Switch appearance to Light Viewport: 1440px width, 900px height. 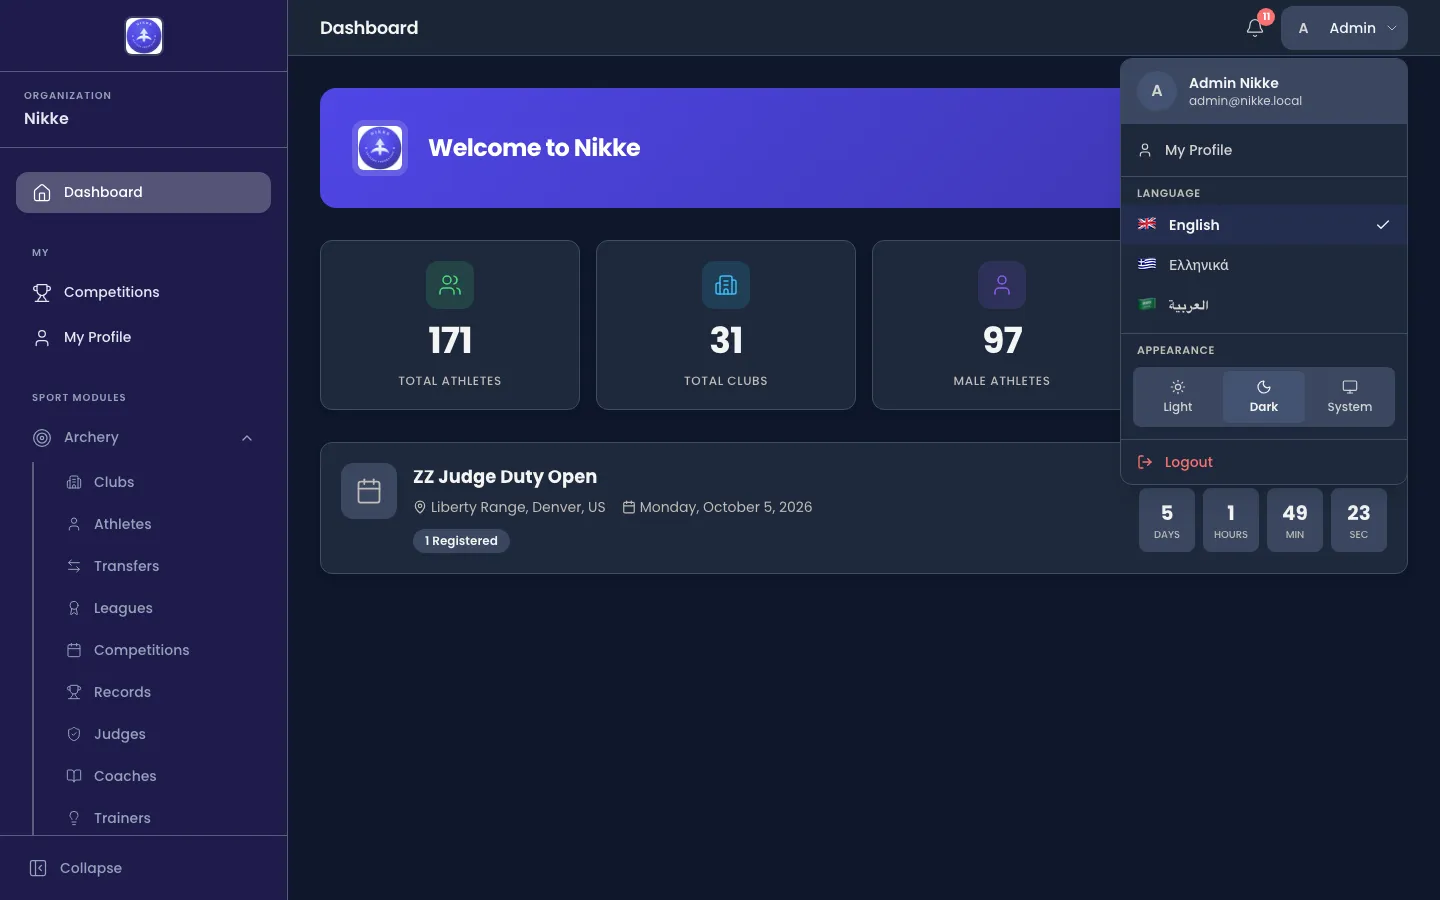tap(1178, 397)
